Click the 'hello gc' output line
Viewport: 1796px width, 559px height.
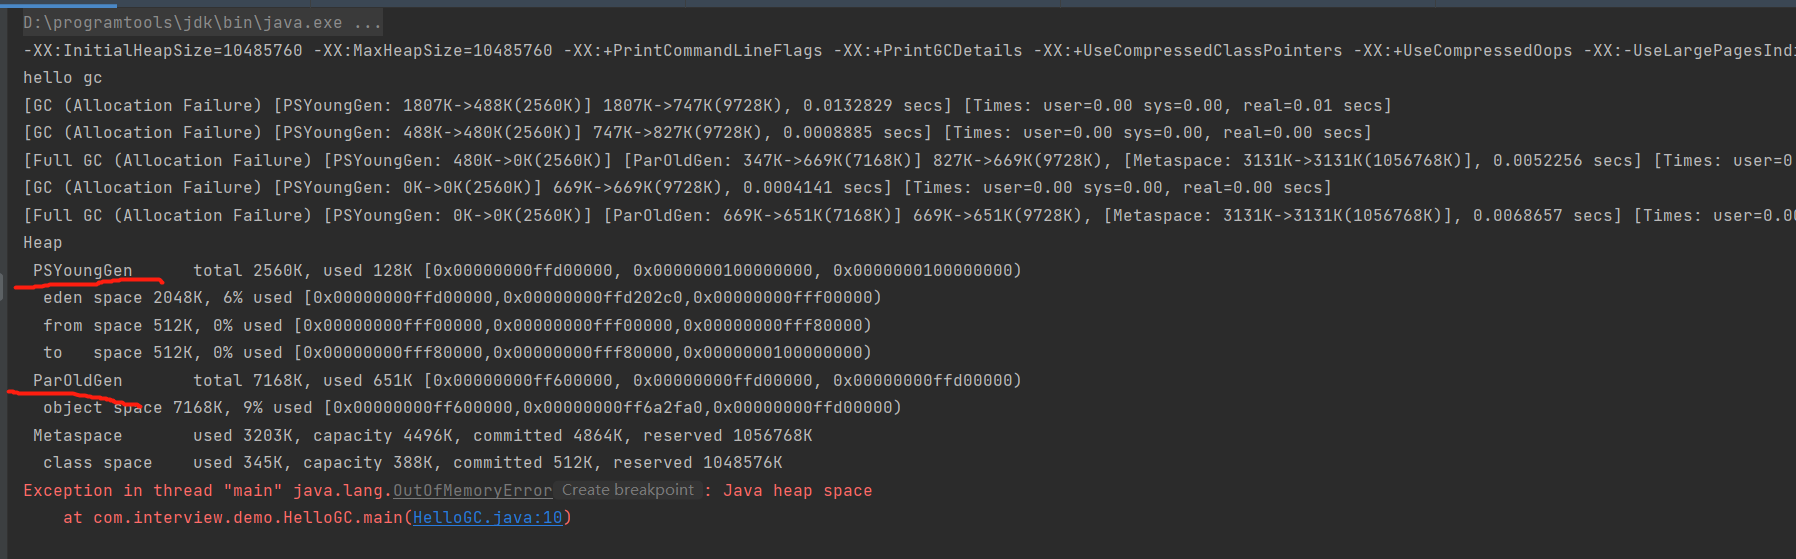click(63, 78)
